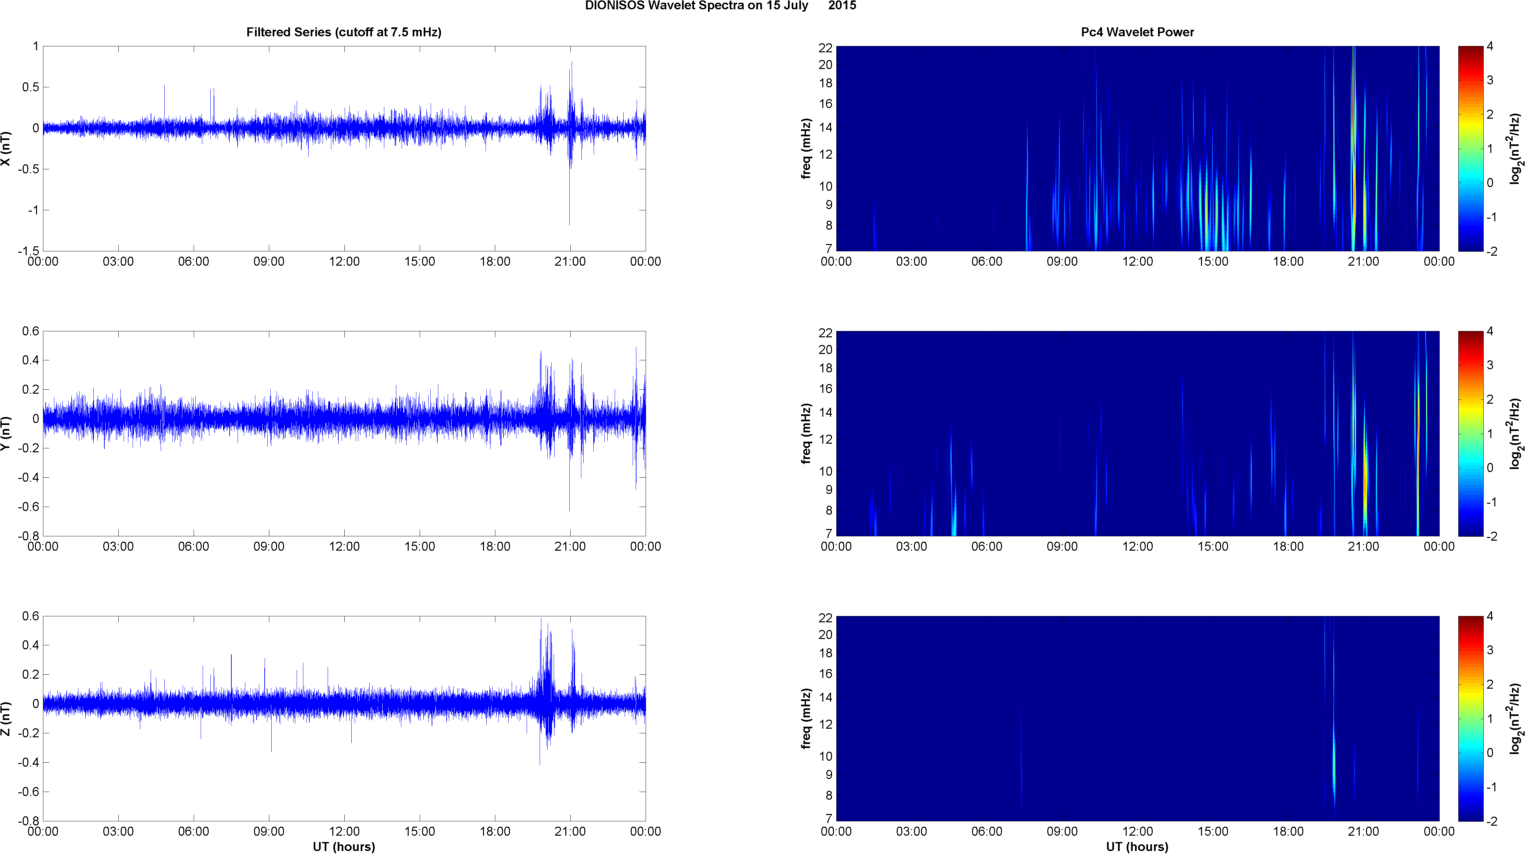Click the X component filtered time series plot
The image size is (1525, 854).
tap(344, 148)
